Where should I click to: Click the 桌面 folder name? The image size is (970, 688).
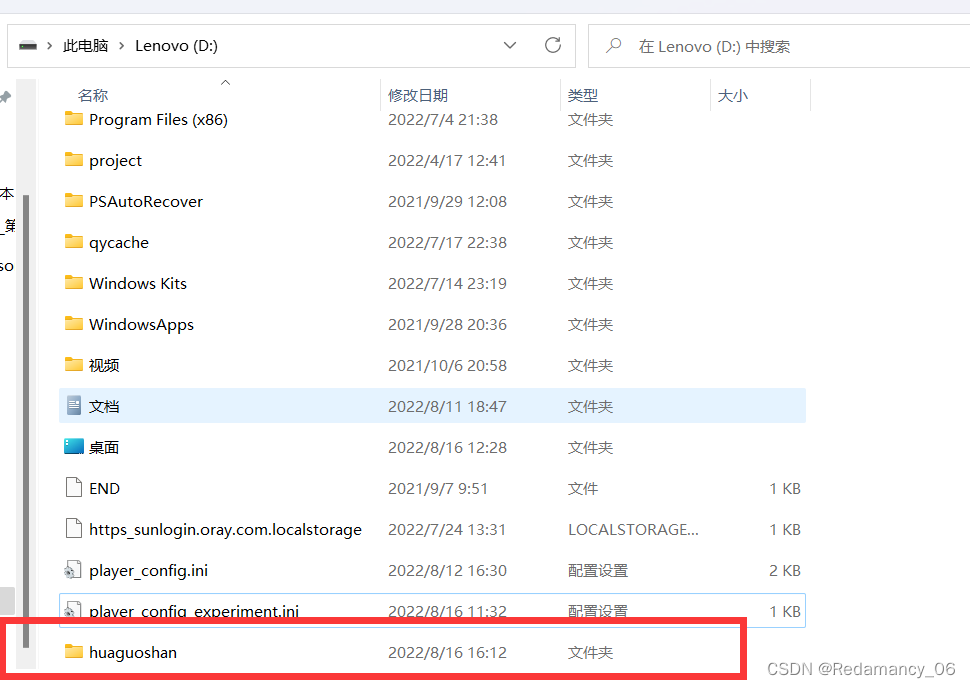pos(104,447)
